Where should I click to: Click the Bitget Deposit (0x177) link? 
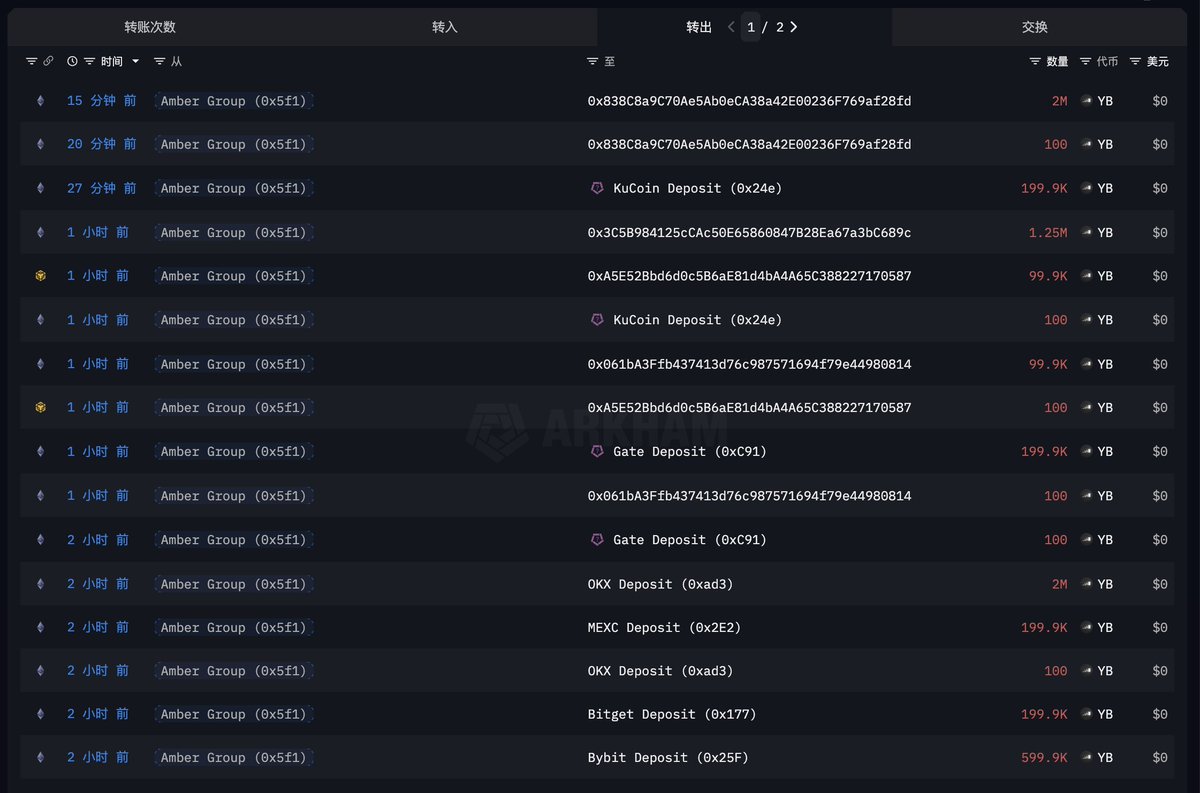click(672, 715)
